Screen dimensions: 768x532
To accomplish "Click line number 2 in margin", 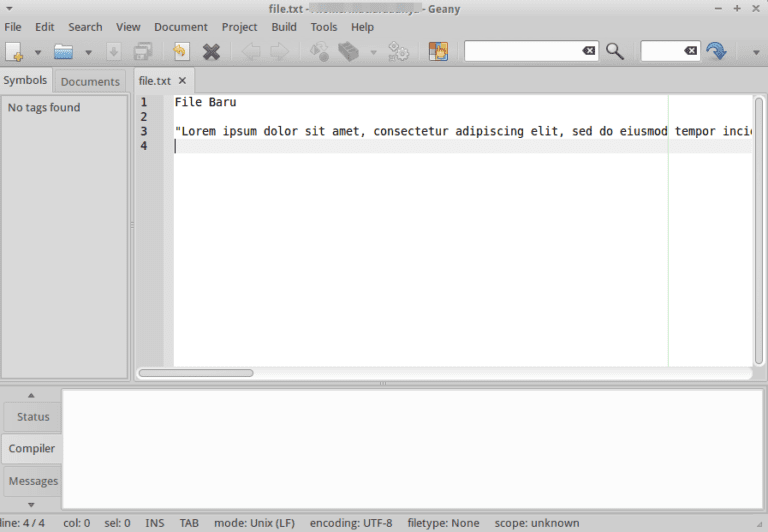I will pyautogui.click(x=144, y=117).
